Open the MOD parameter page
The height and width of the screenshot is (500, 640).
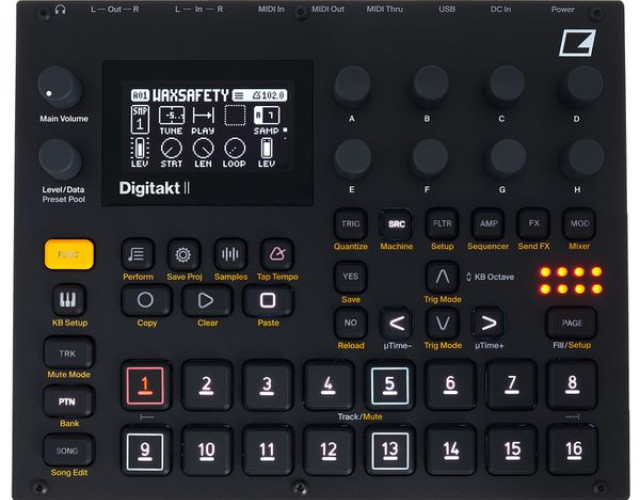tap(579, 224)
